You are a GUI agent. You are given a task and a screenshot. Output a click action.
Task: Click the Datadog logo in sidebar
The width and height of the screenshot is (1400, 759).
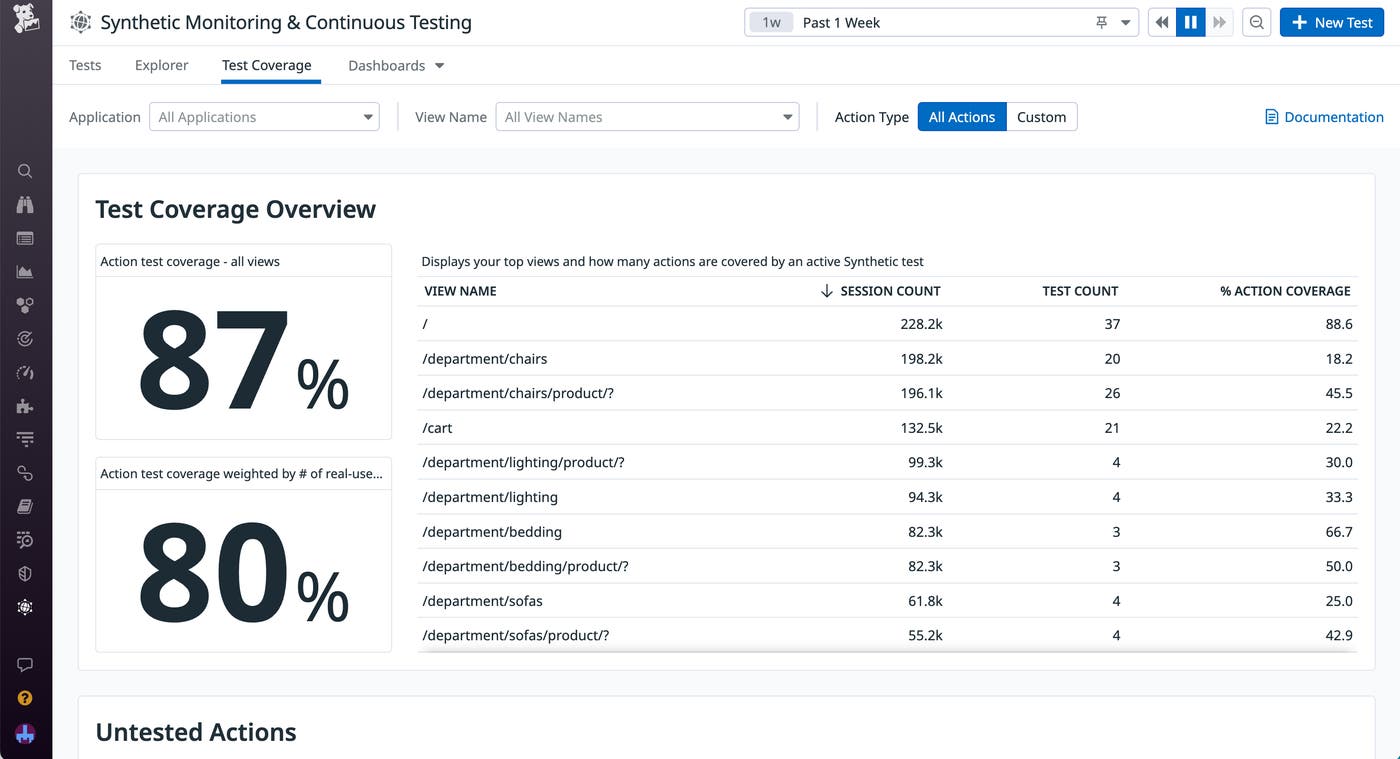26,20
